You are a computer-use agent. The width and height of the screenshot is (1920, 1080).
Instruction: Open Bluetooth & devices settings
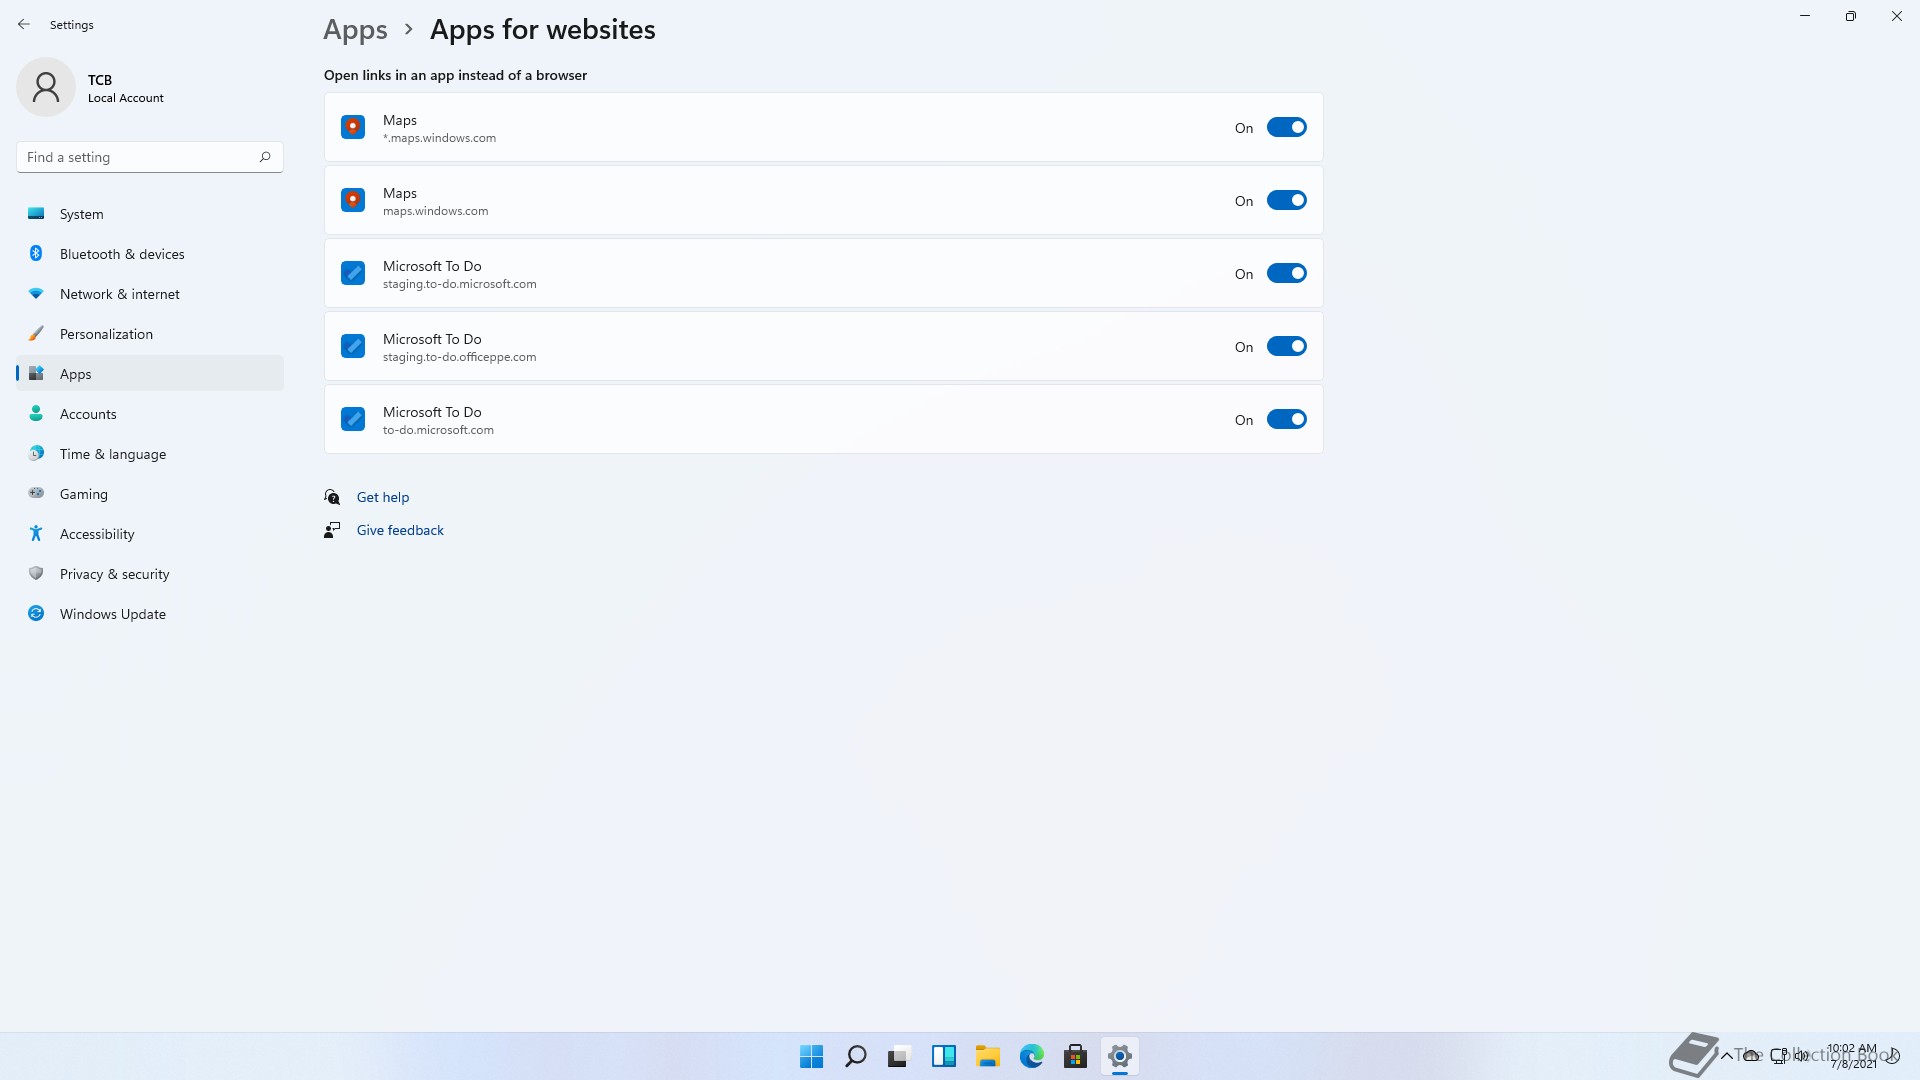click(x=122, y=254)
